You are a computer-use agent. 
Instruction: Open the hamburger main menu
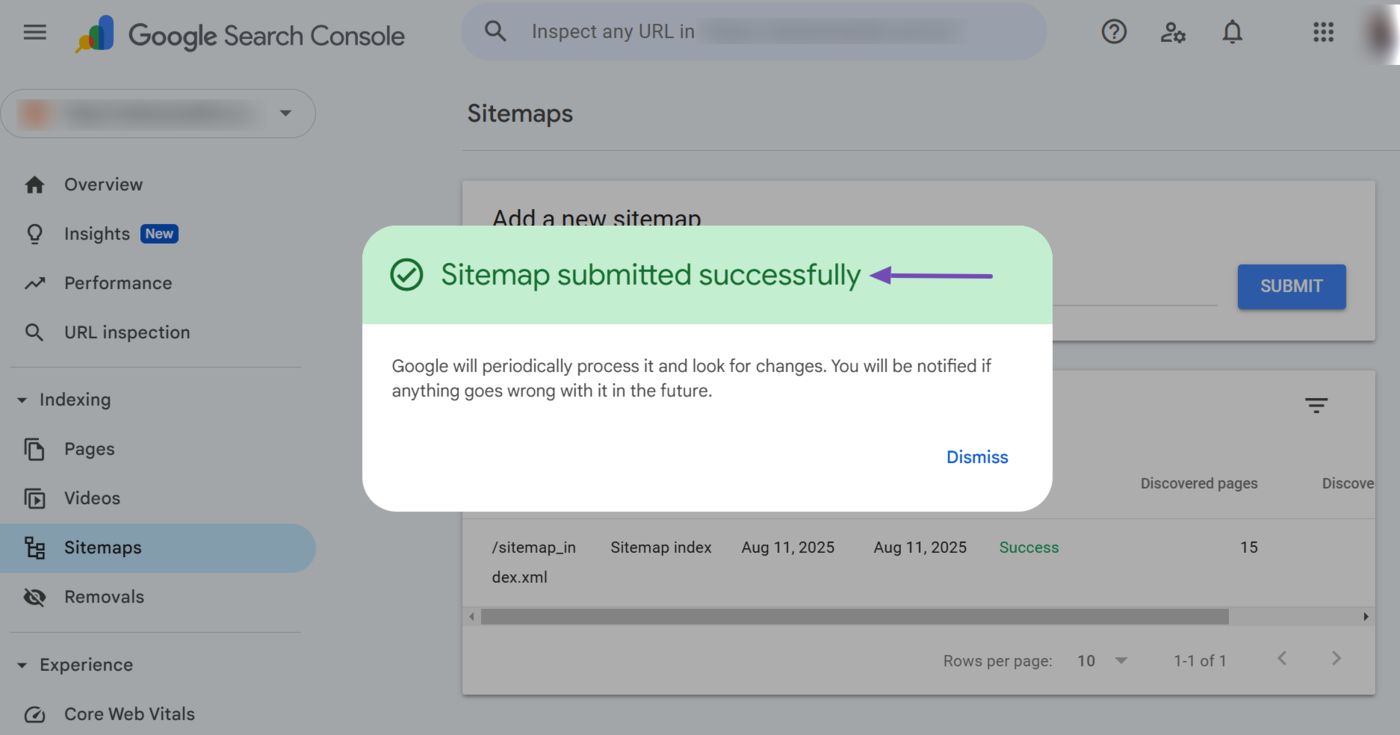(x=35, y=32)
